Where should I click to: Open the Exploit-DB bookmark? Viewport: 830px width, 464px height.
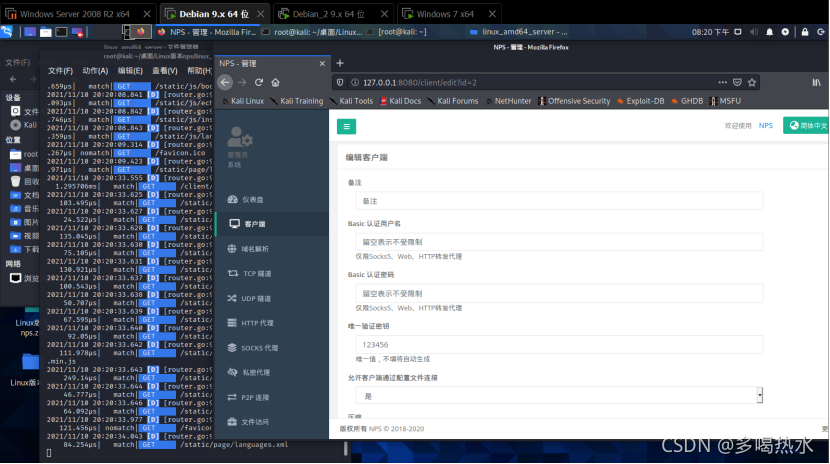click(640, 101)
